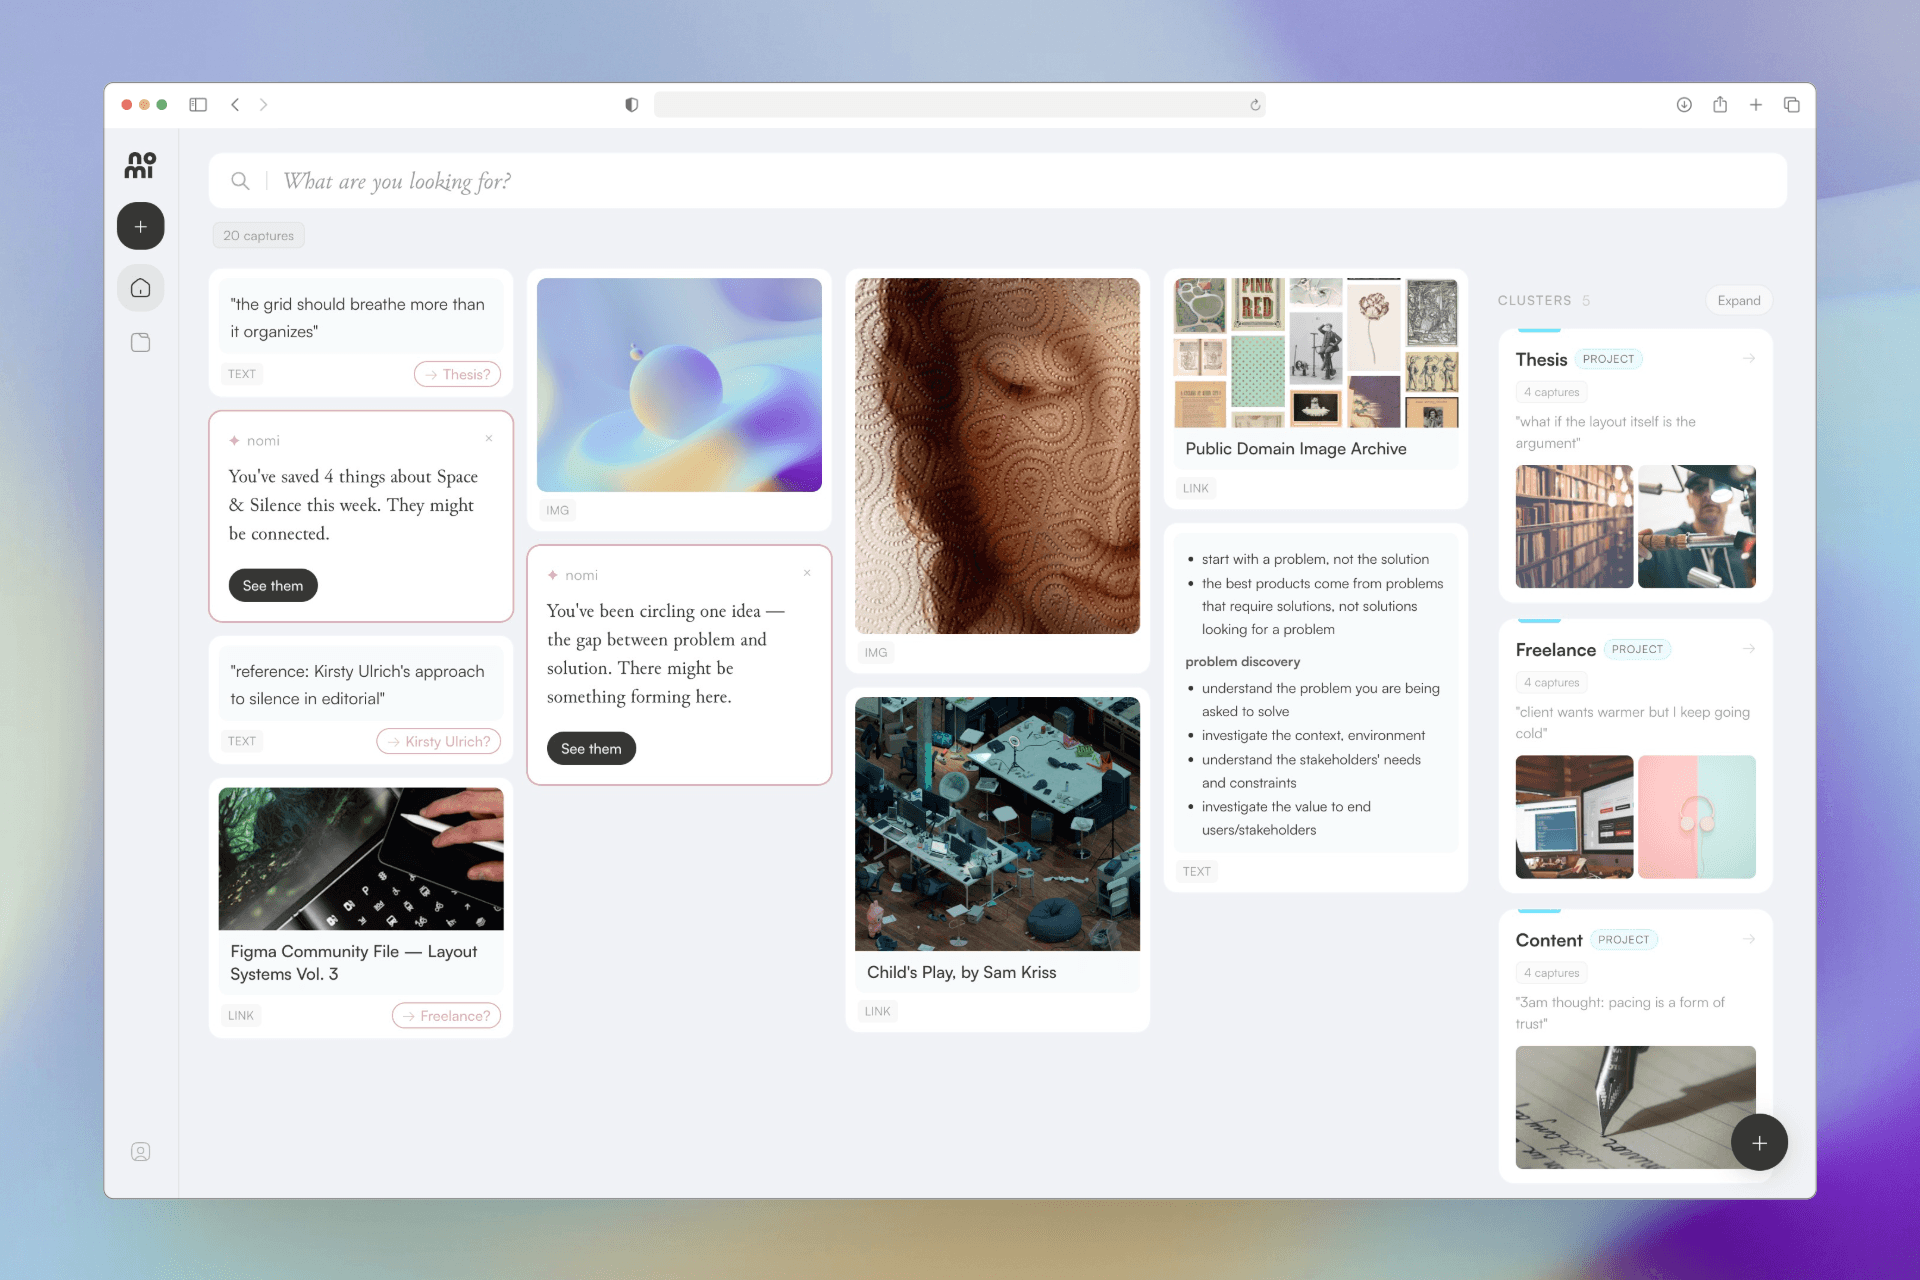Click the Thesis? suggestion tag

(457, 375)
